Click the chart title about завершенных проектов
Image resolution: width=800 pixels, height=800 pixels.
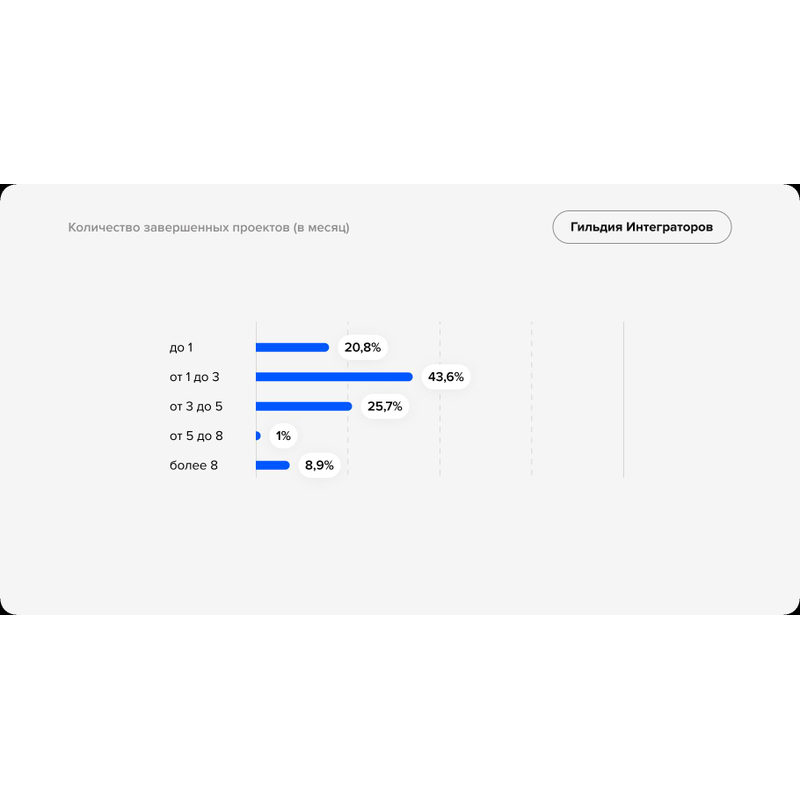pos(208,228)
